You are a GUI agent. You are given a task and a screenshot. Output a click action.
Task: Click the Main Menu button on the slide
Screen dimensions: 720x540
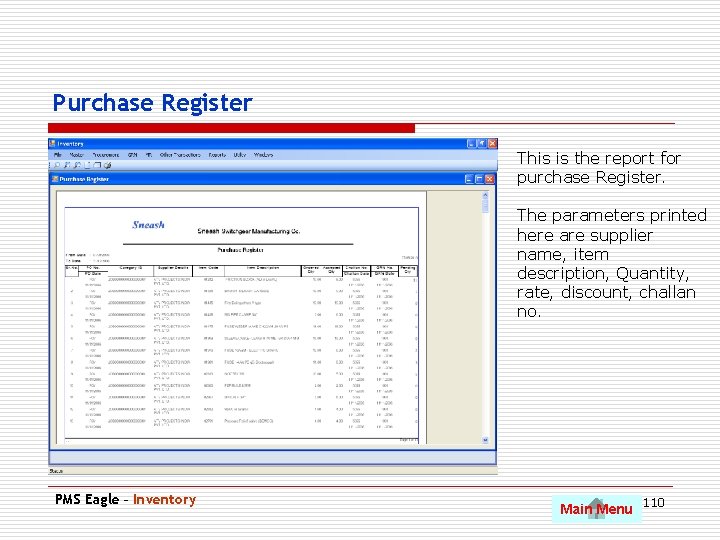pyautogui.click(x=596, y=509)
